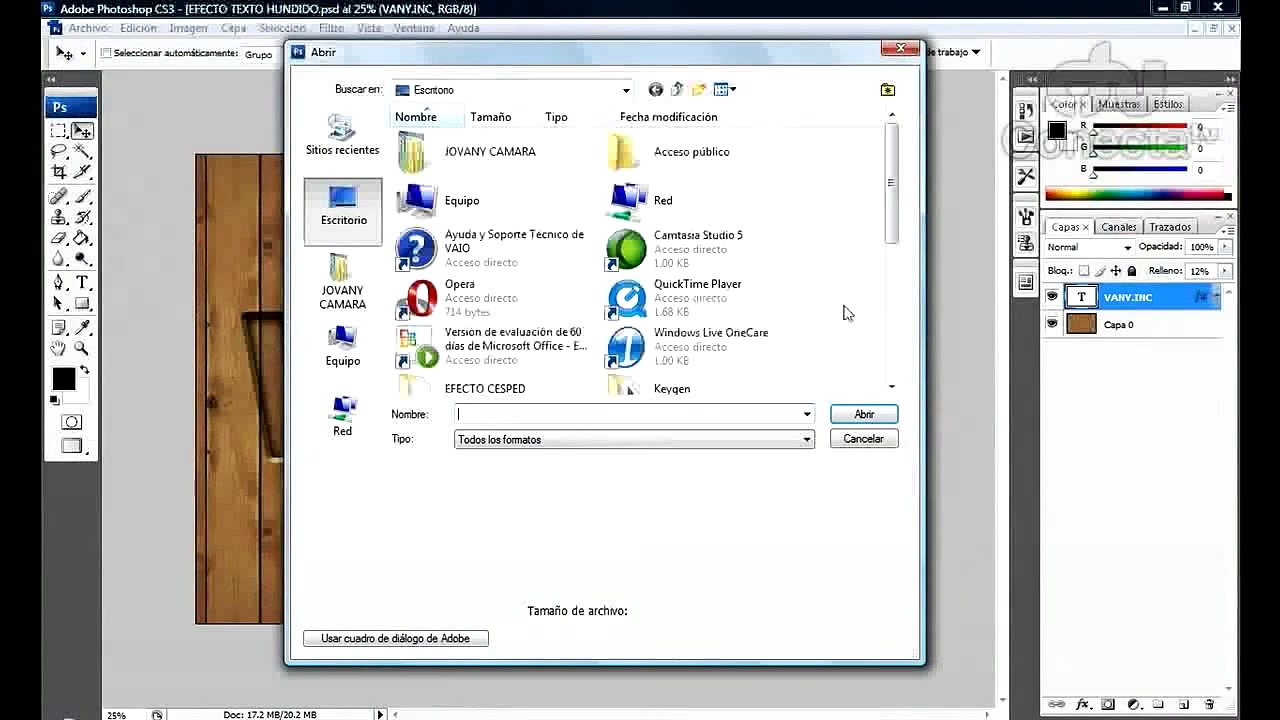Click Usar cuadro de diálogo de Adobe
The image size is (1280, 720).
click(395, 638)
